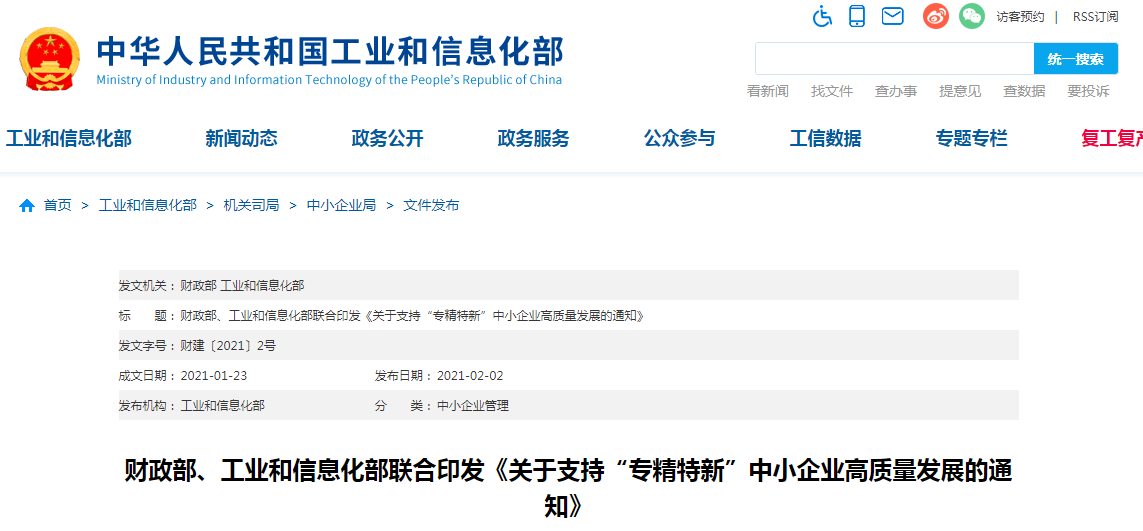
Task: Select 政务服务 in main navigation
Action: pos(533,139)
